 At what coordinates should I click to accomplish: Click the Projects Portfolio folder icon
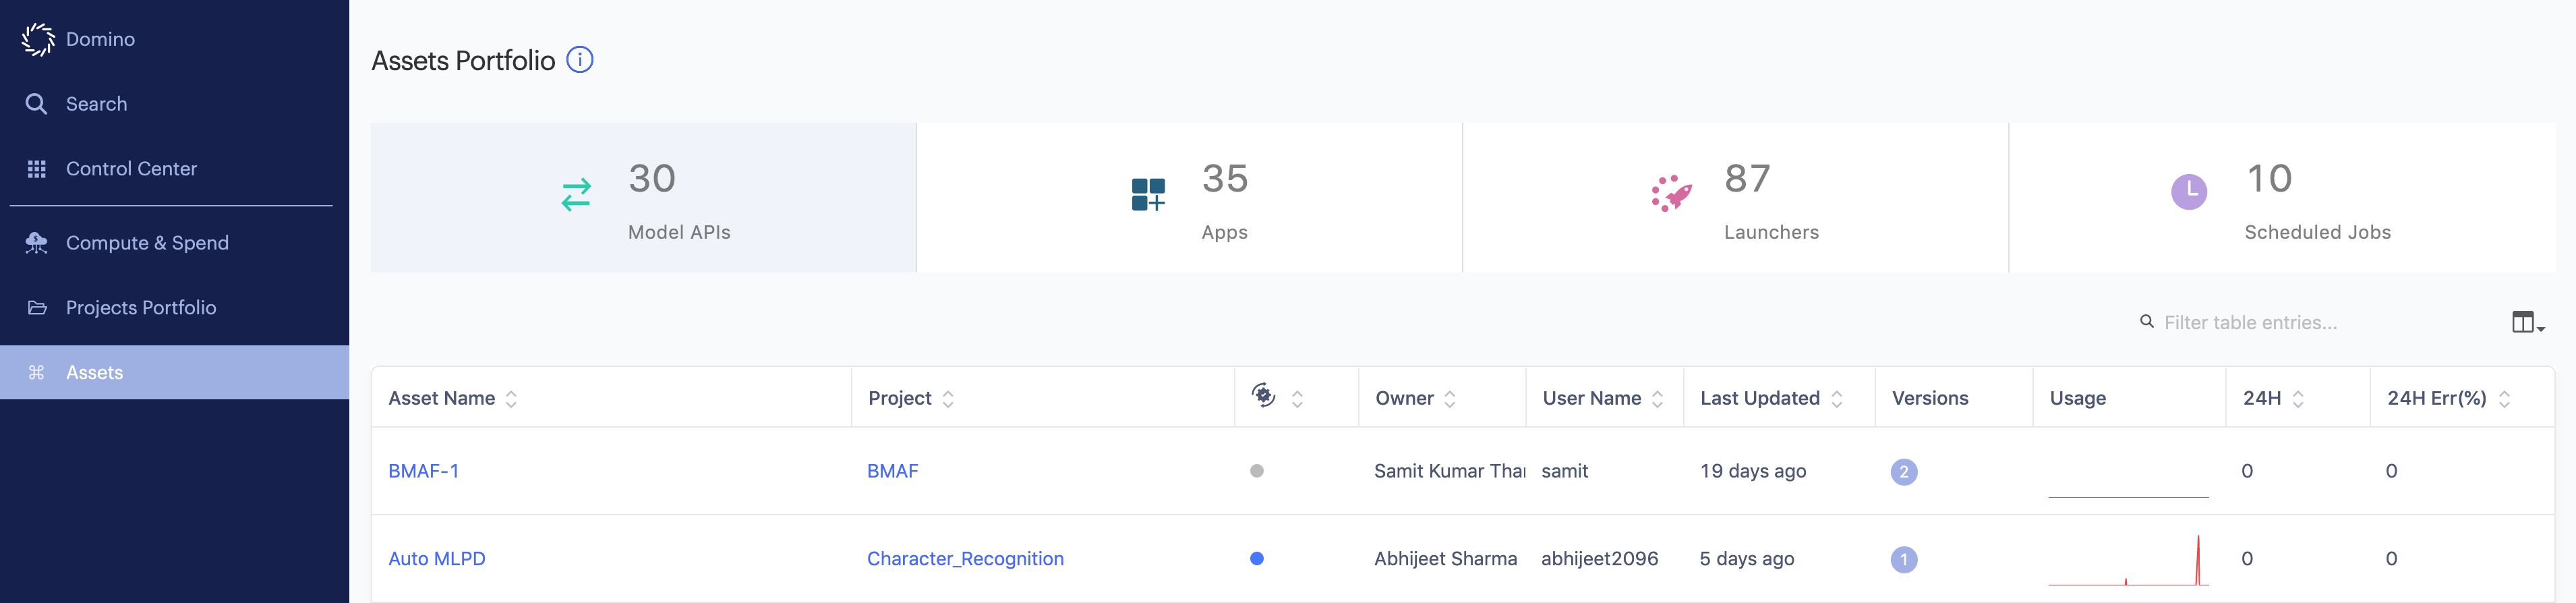pyautogui.click(x=37, y=308)
